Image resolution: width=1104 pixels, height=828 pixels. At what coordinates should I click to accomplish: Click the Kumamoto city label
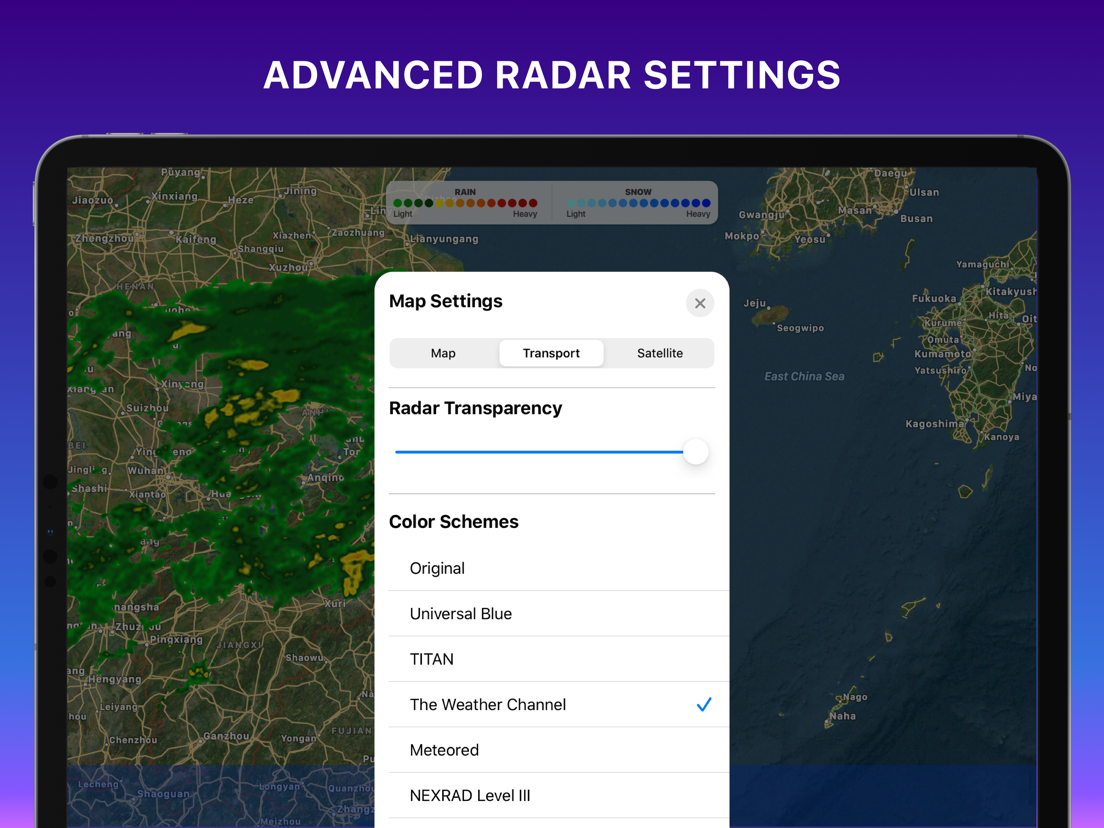[x=942, y=354]
